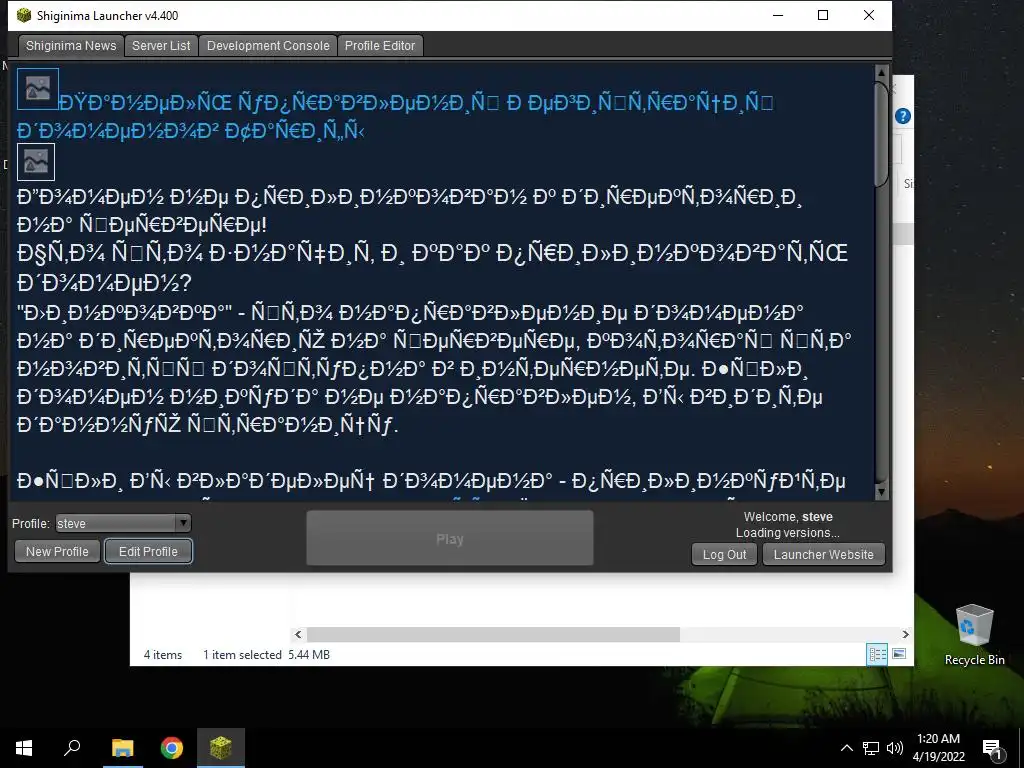
Task: Click the news panel vertical scrollbar thumb
Action: tap(882, 134)
